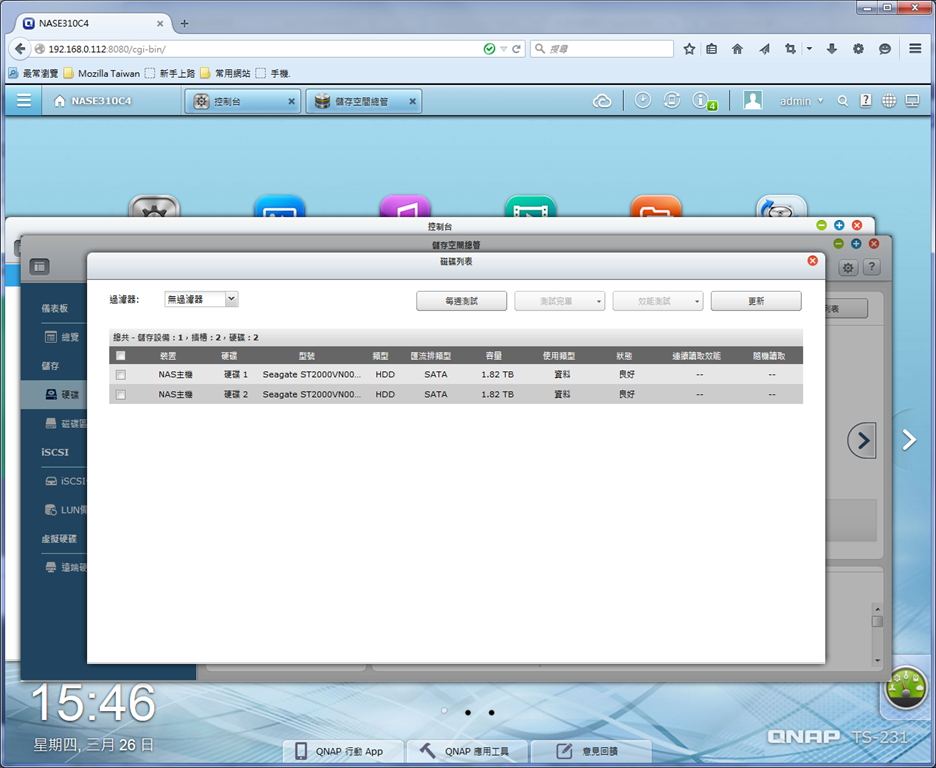Open resource monitor dashboard gauge icon

906,687
